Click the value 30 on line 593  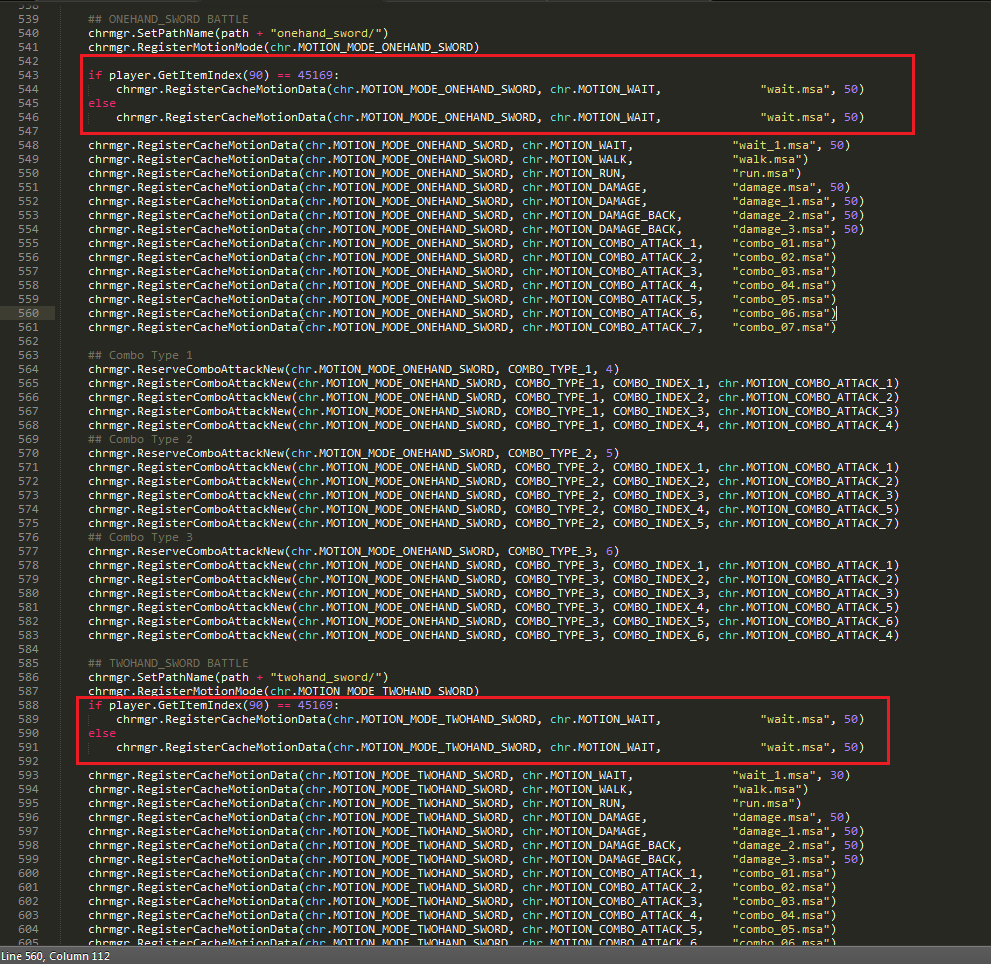click(837, 776)
